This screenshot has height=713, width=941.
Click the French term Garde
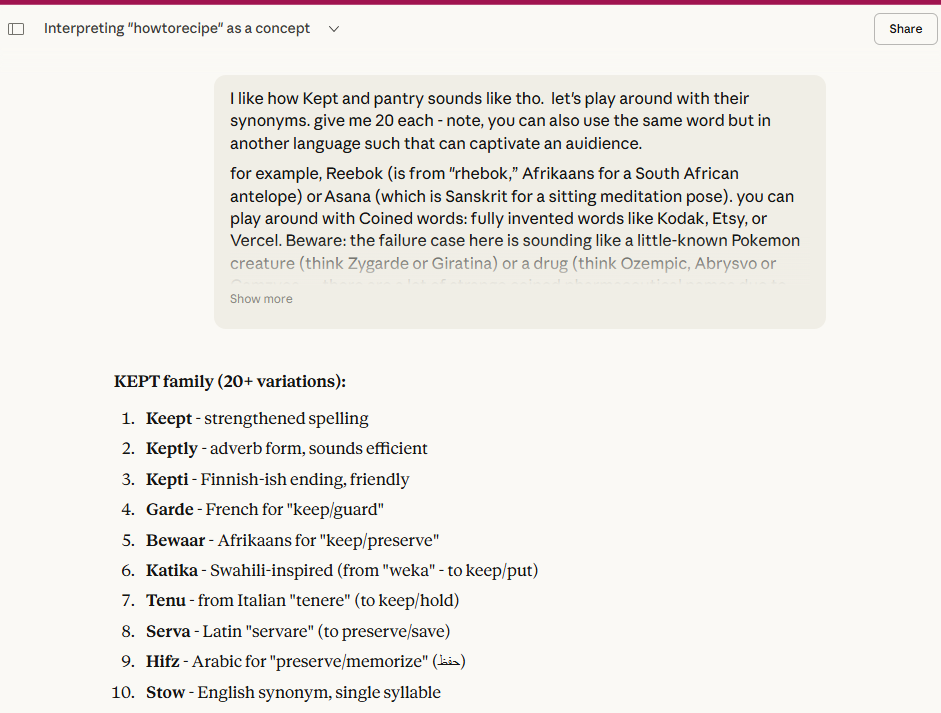(169, 509)
